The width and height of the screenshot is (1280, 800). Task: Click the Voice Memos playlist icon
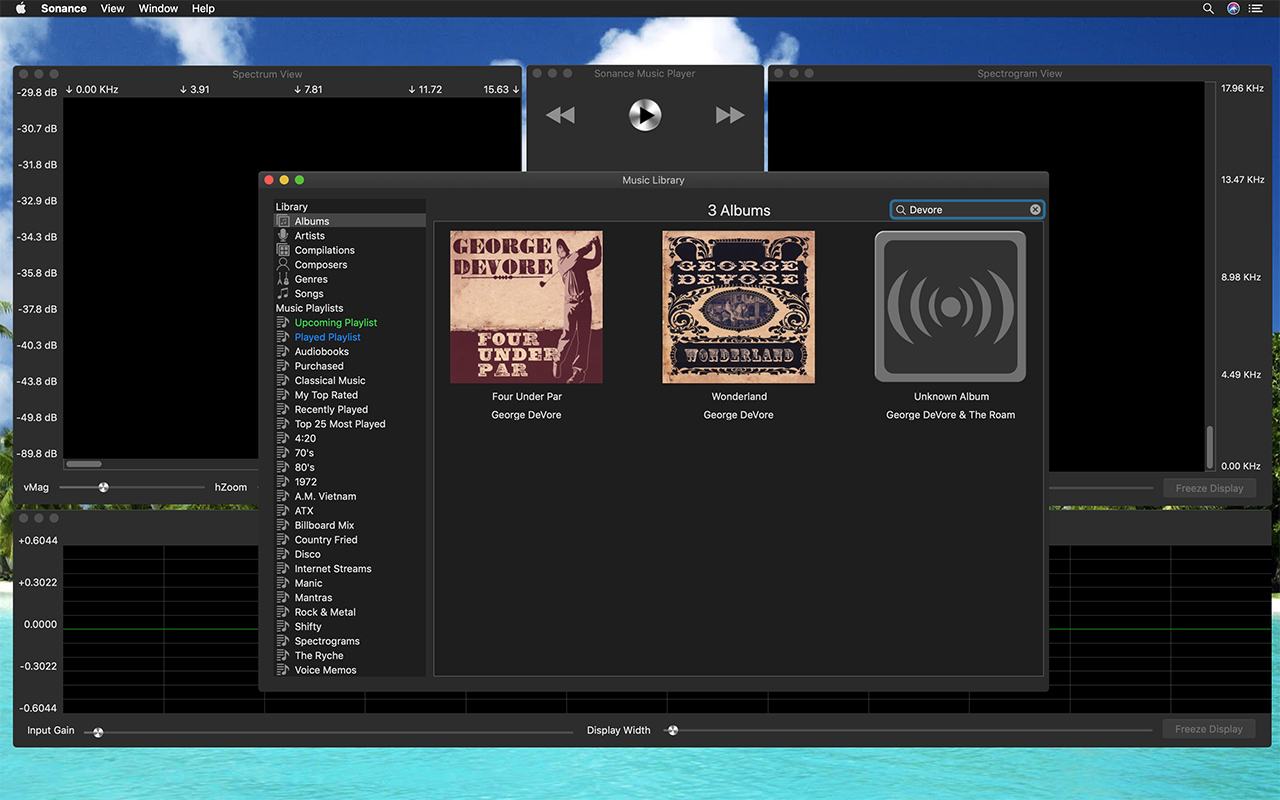point(283,670)
